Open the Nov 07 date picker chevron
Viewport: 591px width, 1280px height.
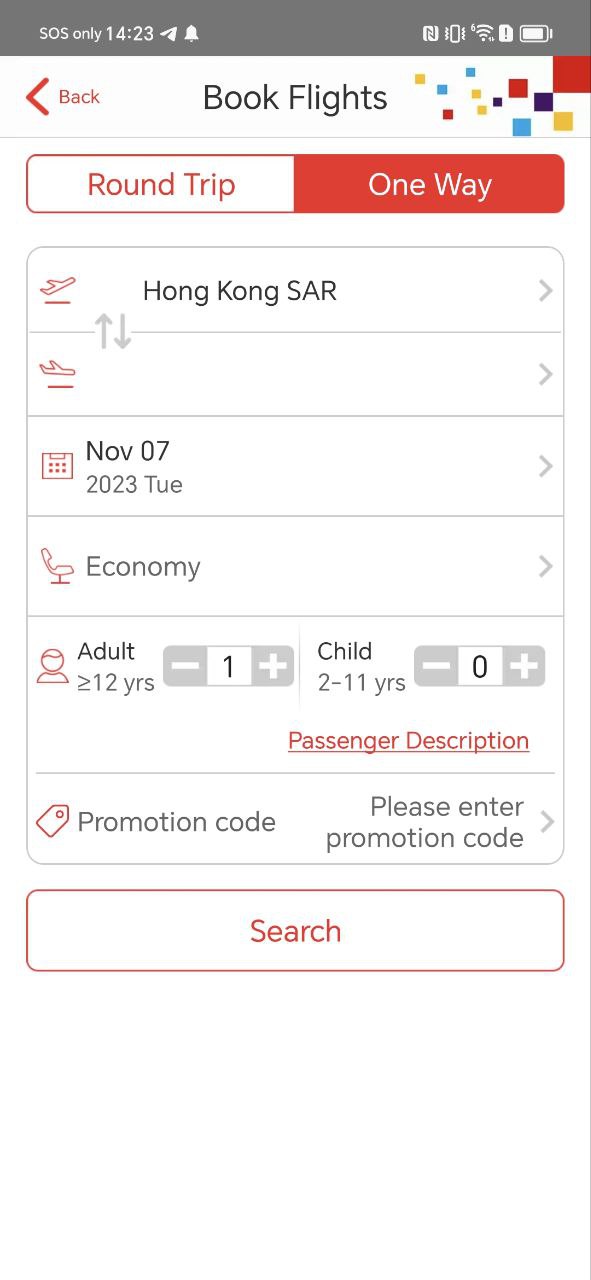point(545,466)
